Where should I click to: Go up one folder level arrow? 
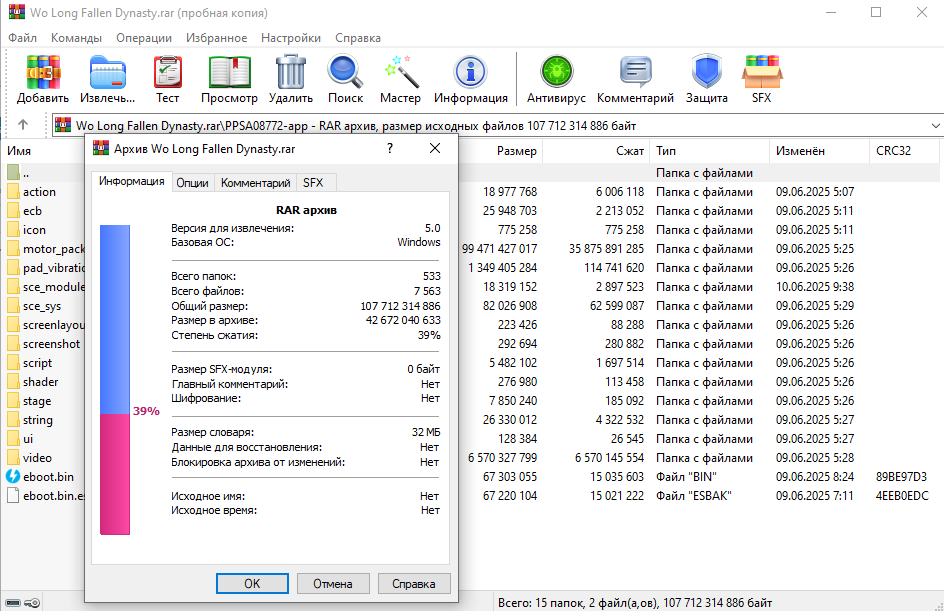pyautogui.click(x=23, y=126)
